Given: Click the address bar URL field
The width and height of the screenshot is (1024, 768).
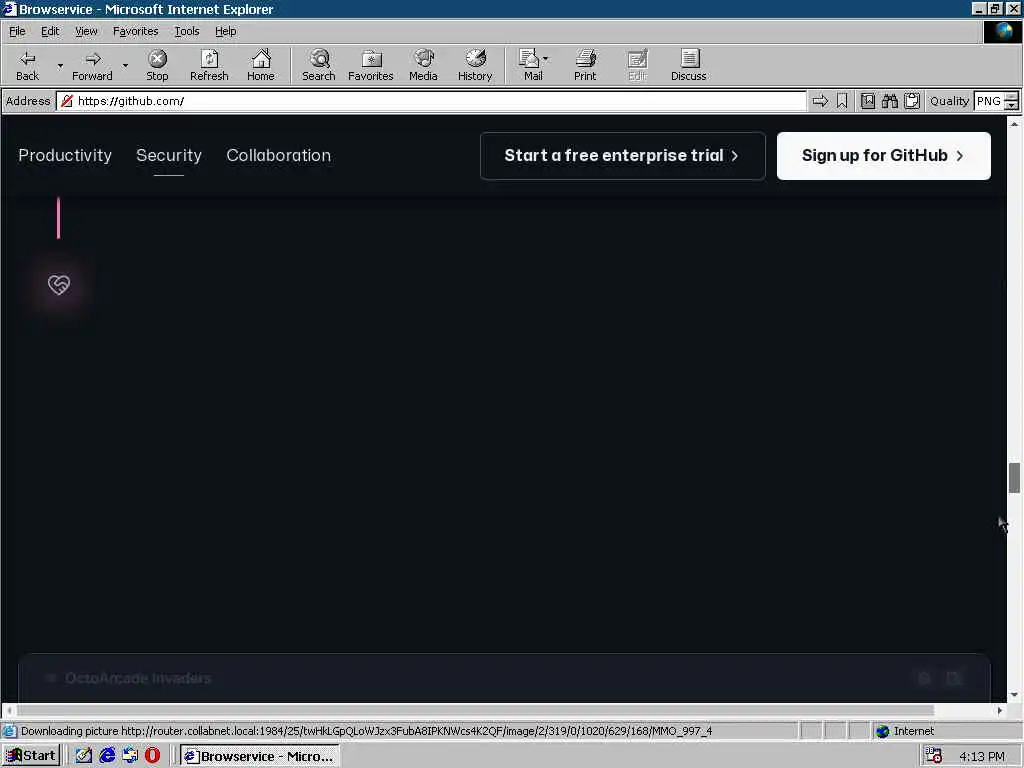Looking at the screenshot, I should click(x=431, y=101).
